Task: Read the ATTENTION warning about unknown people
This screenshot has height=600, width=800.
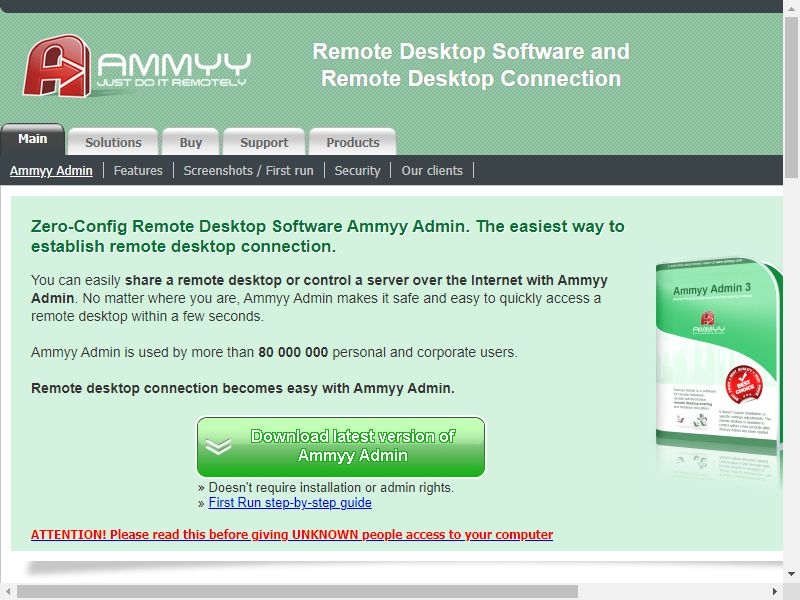Action: [292, 534]
